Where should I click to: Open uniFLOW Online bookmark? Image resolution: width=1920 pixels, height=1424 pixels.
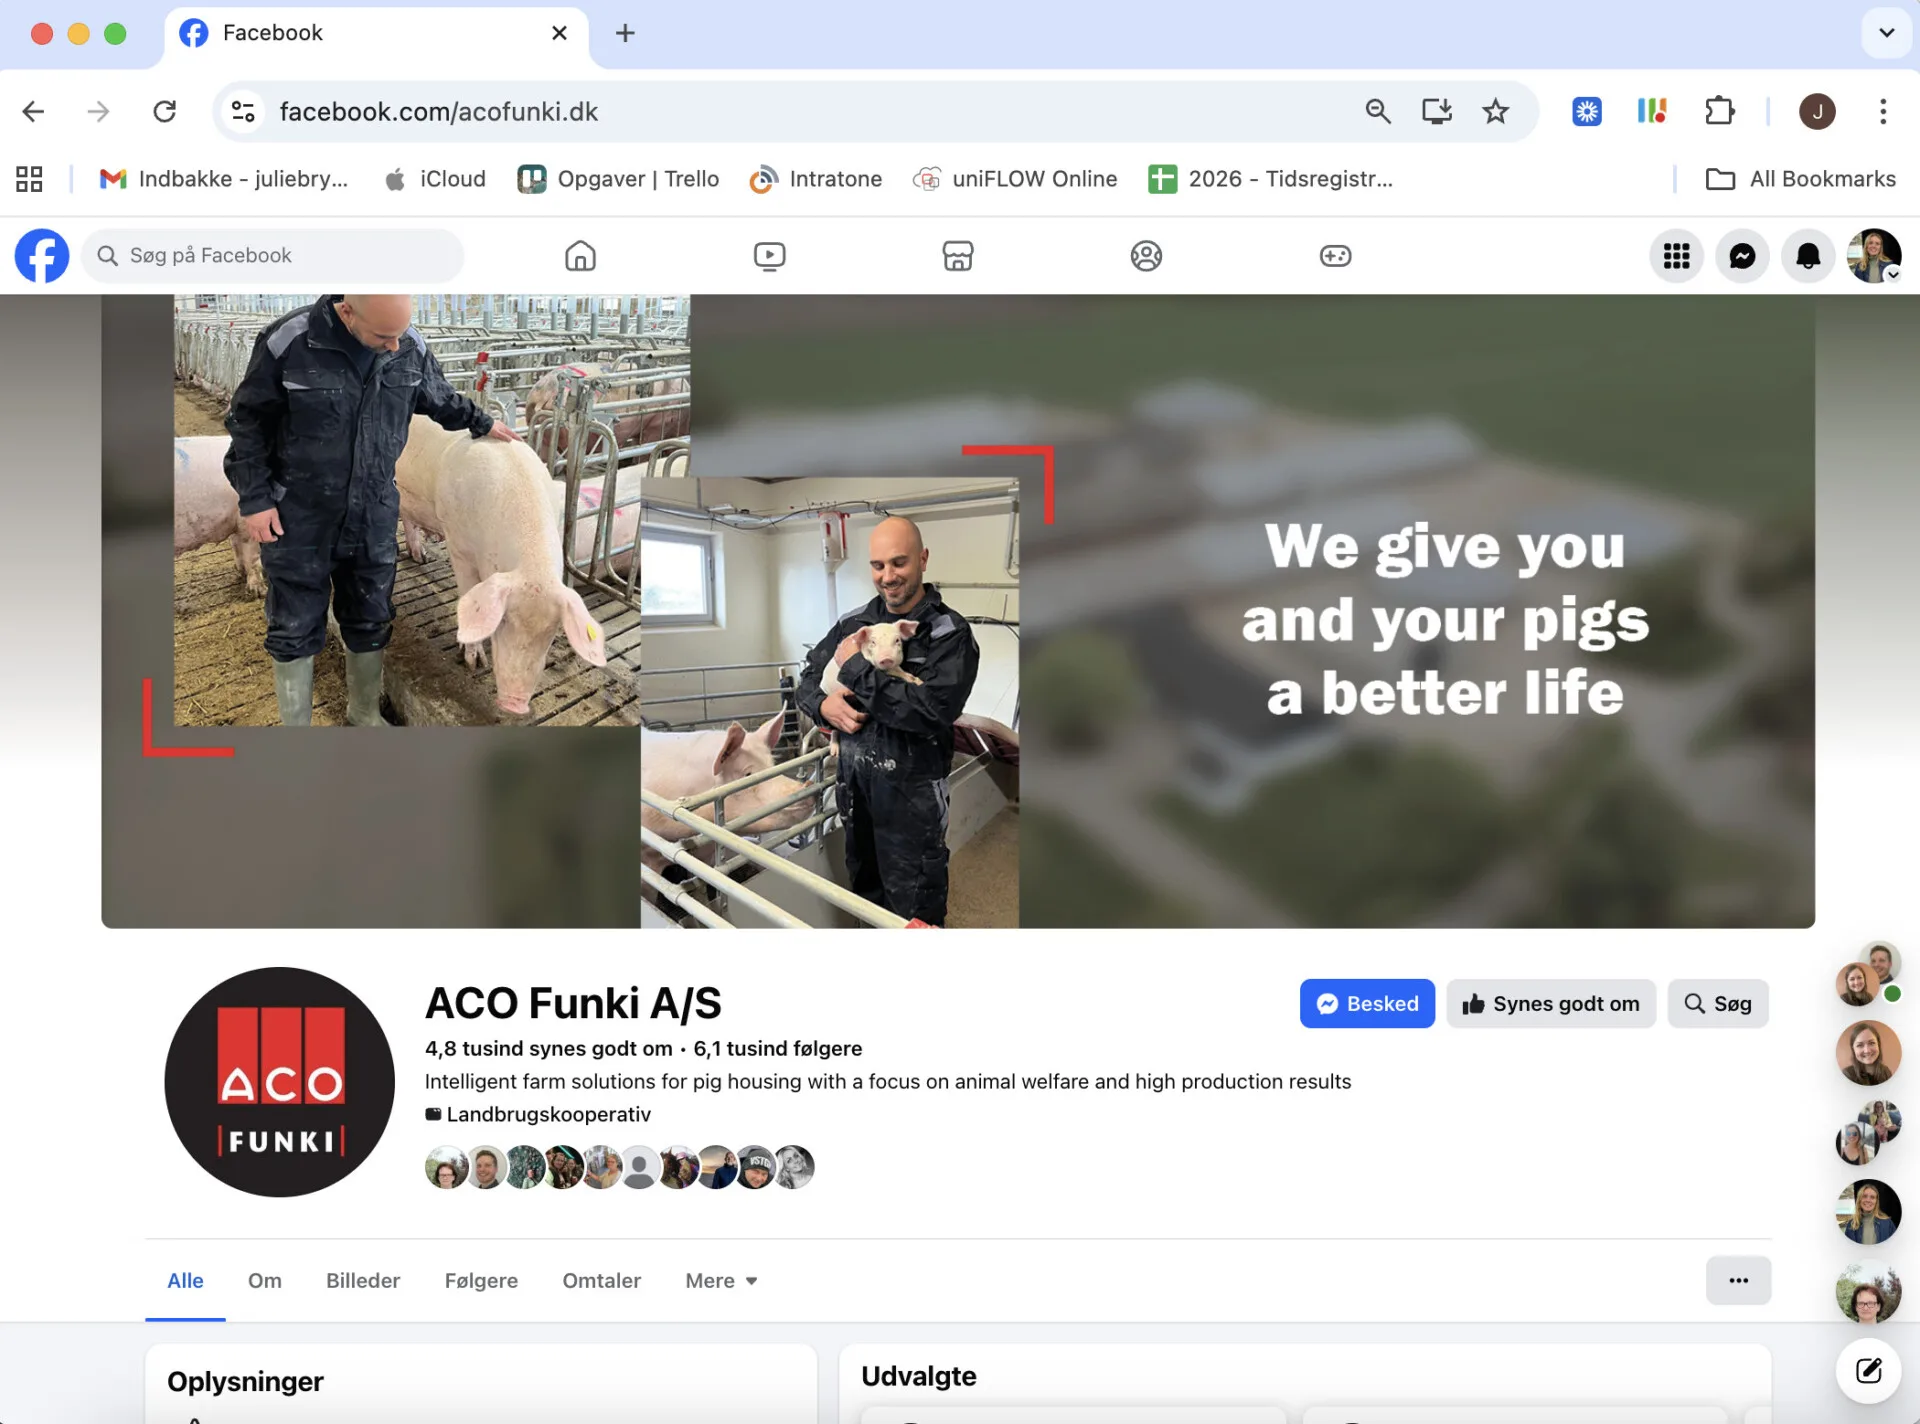(x=1015, y=179)
